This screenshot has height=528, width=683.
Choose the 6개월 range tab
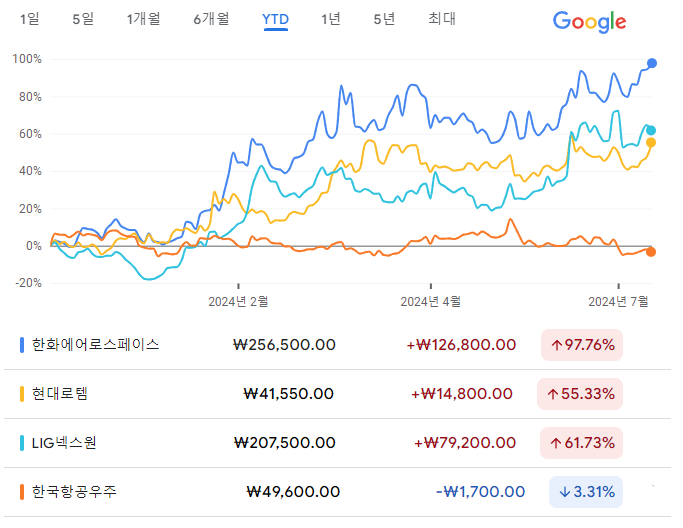click(211, 19)
